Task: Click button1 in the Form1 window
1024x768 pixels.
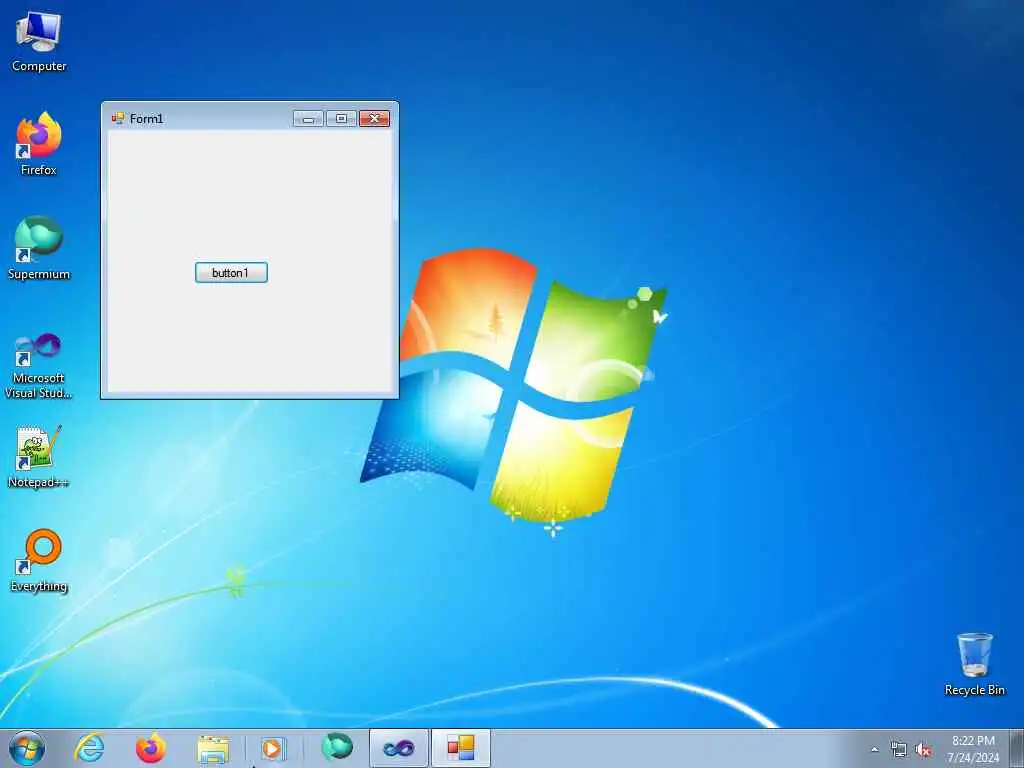Action: coord(231,272)
